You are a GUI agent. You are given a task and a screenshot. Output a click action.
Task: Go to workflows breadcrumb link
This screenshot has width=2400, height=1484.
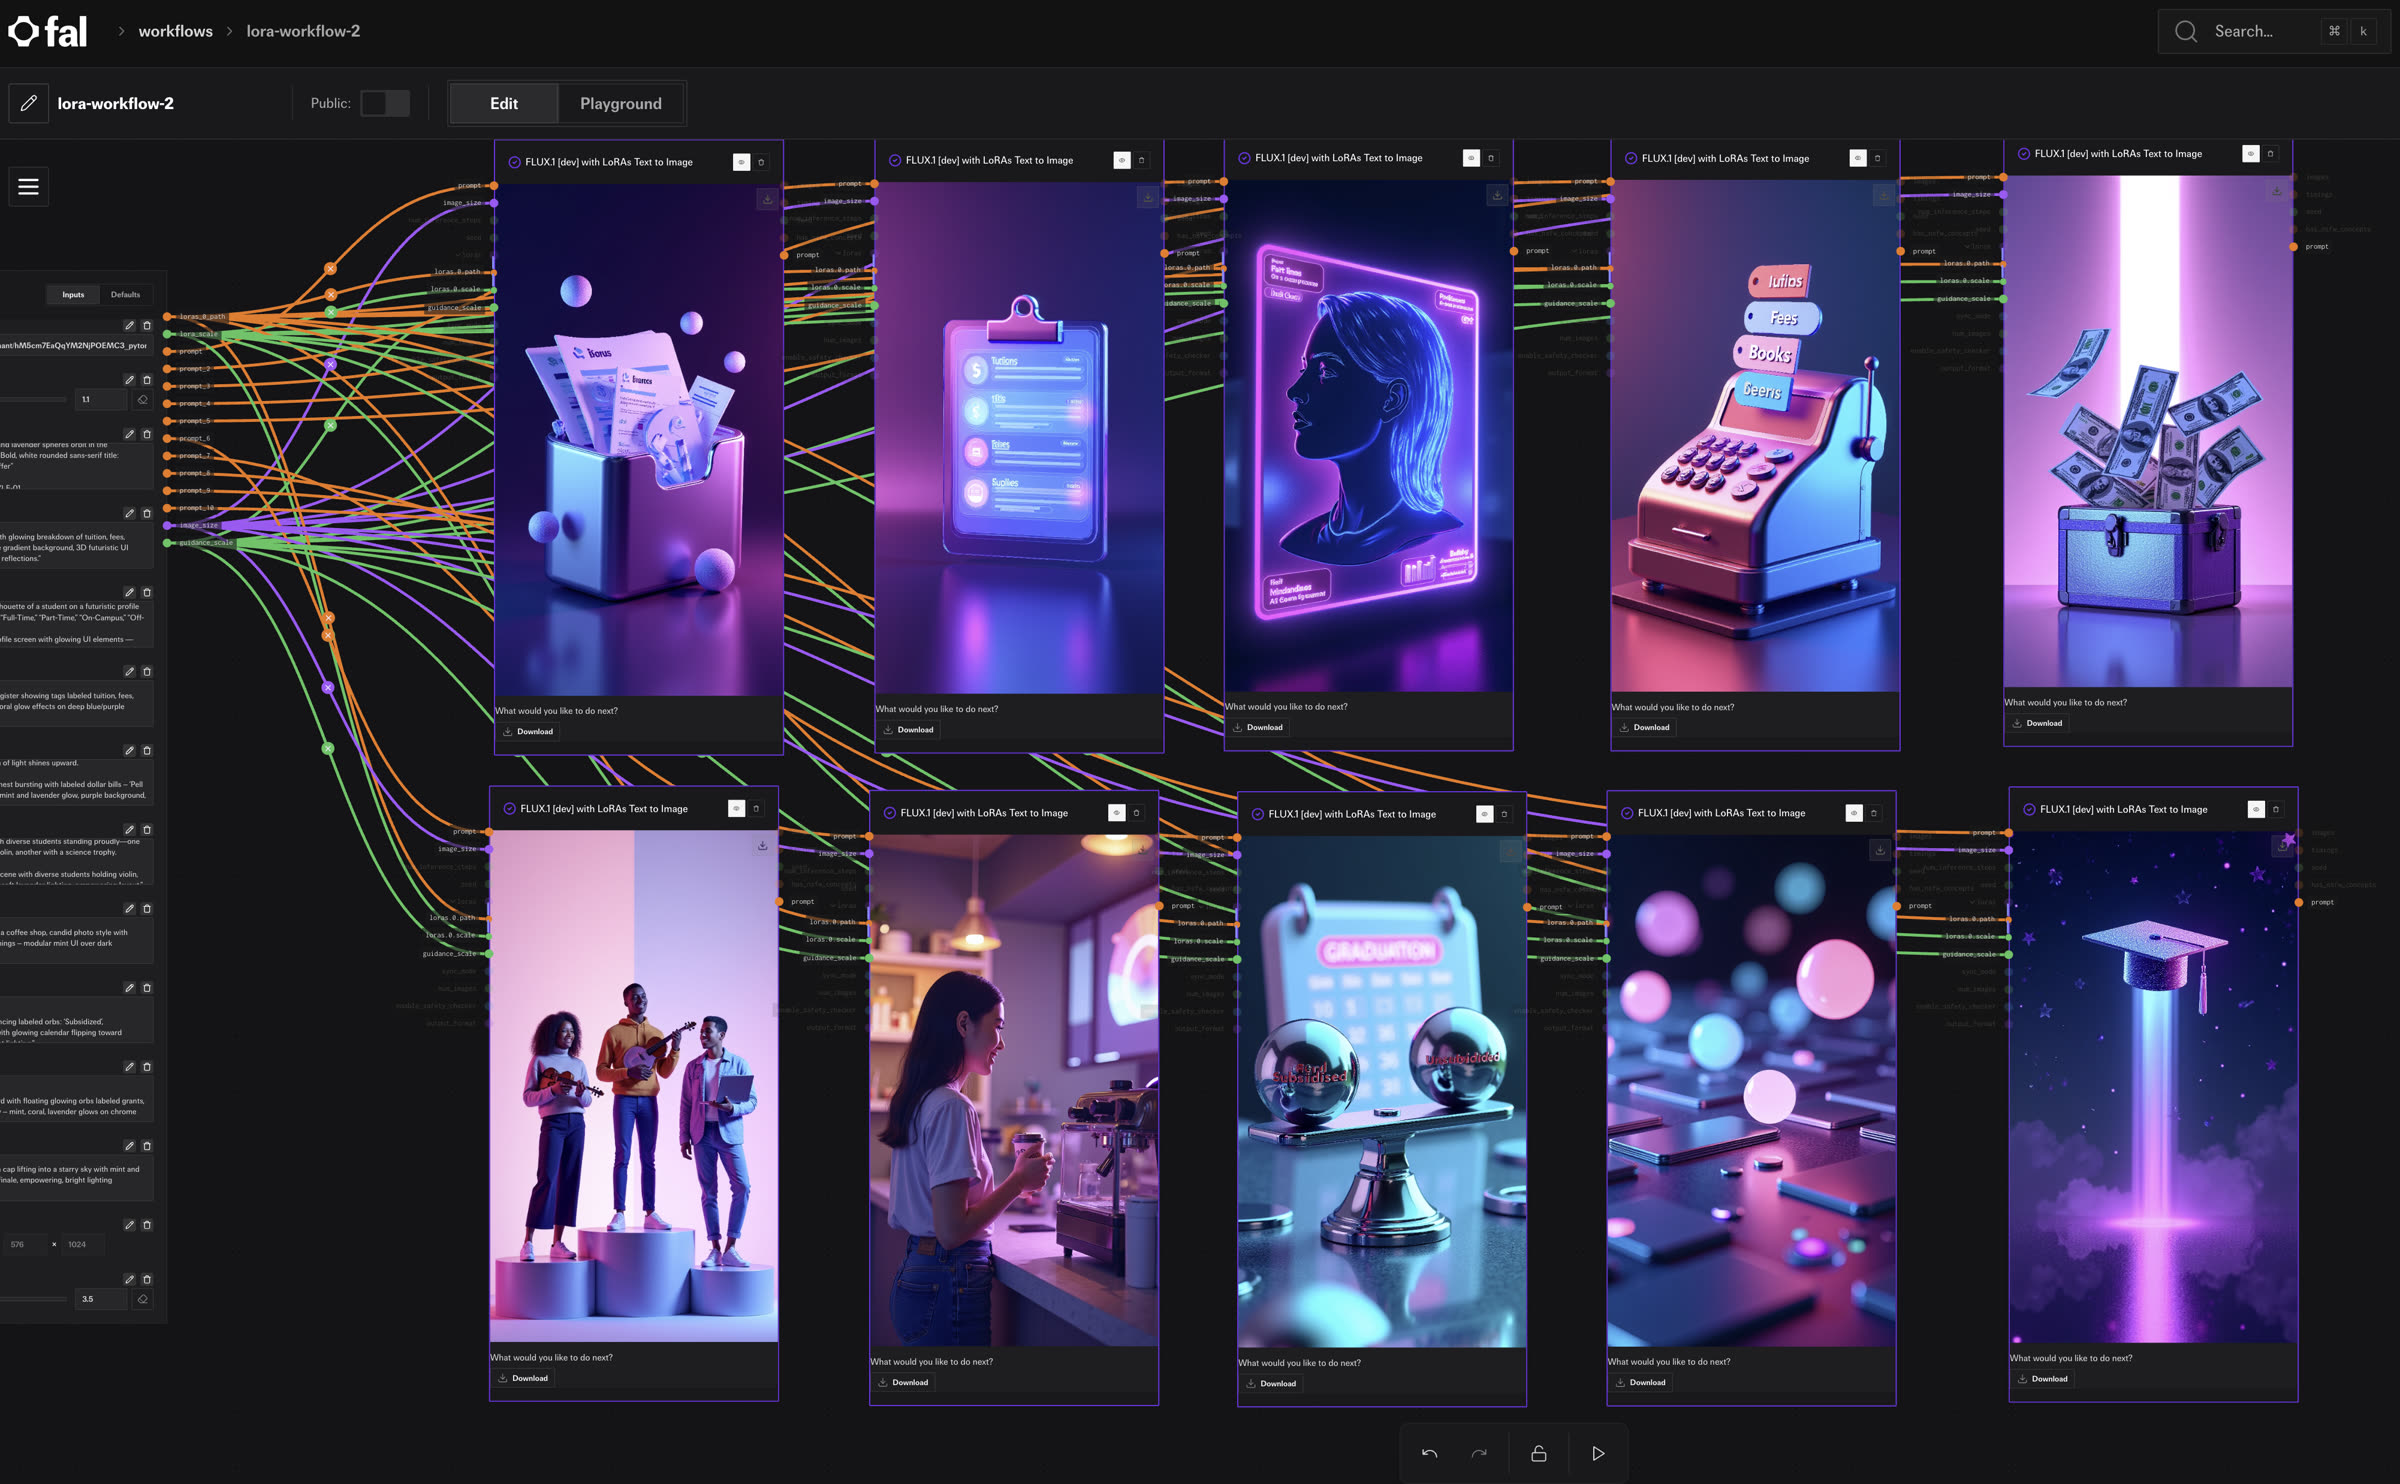(x=176, y=31)
